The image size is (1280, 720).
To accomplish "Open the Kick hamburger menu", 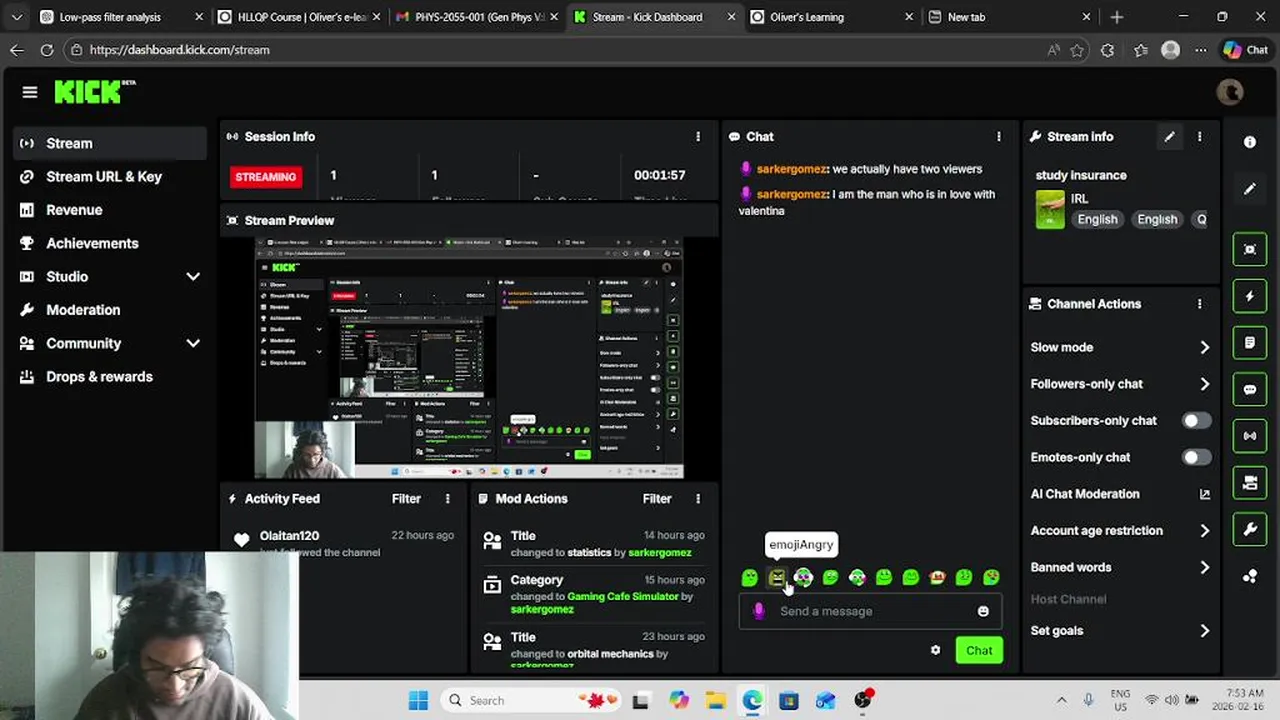I will pyautogui.click(x=30, y=92).
